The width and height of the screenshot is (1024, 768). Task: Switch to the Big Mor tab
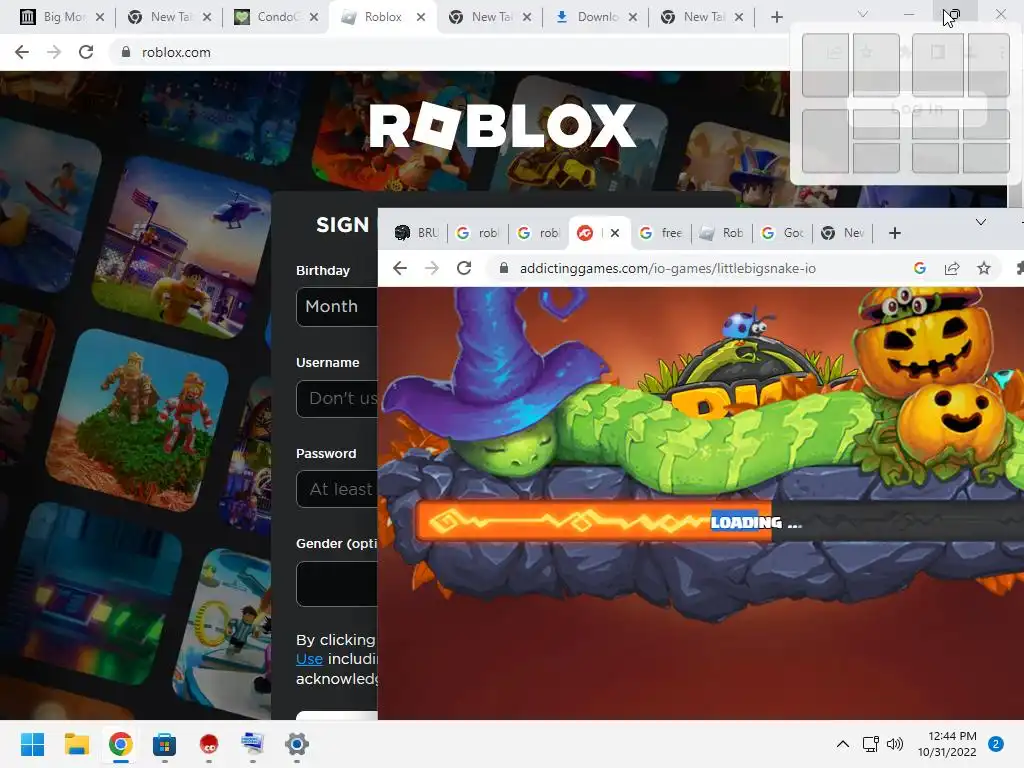62,17
